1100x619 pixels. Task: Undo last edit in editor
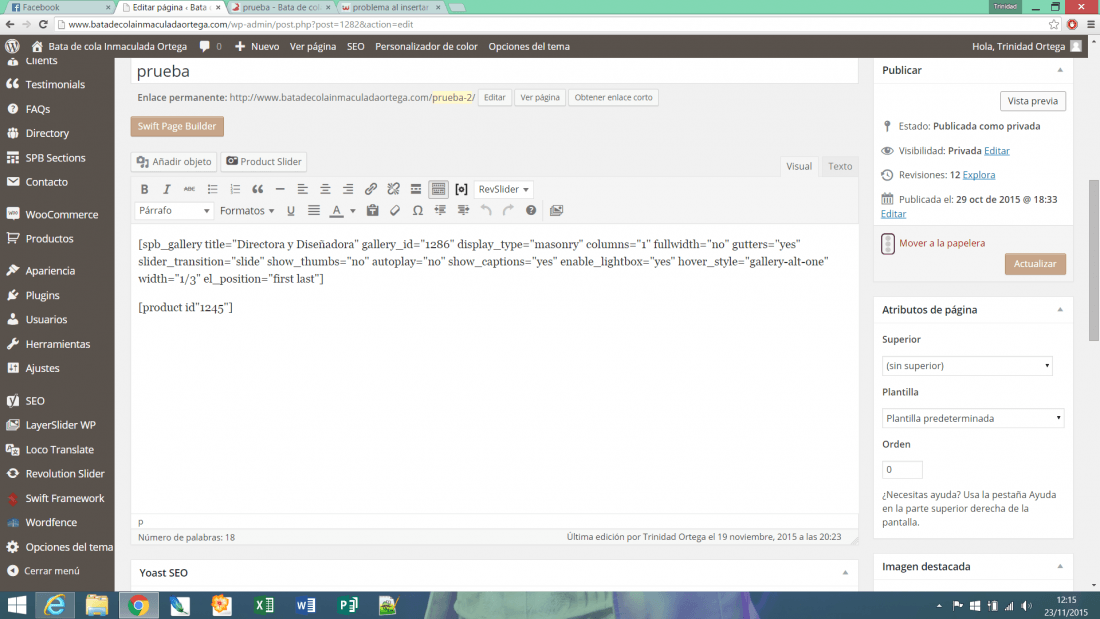[485, 211]
